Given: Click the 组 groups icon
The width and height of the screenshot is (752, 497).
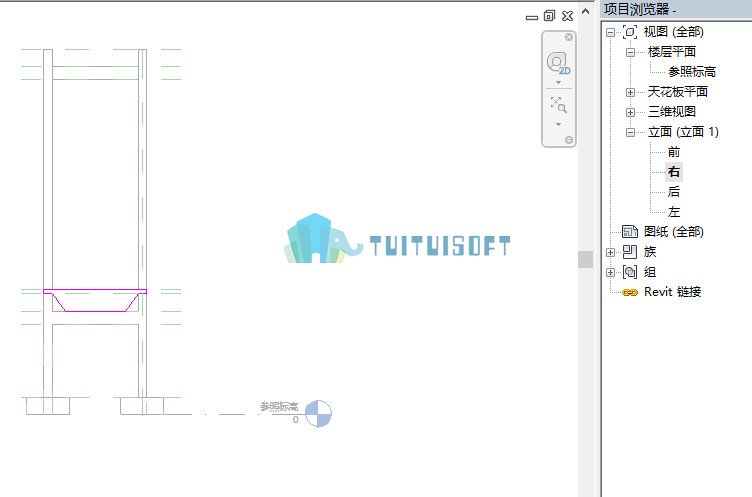Looking at the screenshot, I should [630, 272].
